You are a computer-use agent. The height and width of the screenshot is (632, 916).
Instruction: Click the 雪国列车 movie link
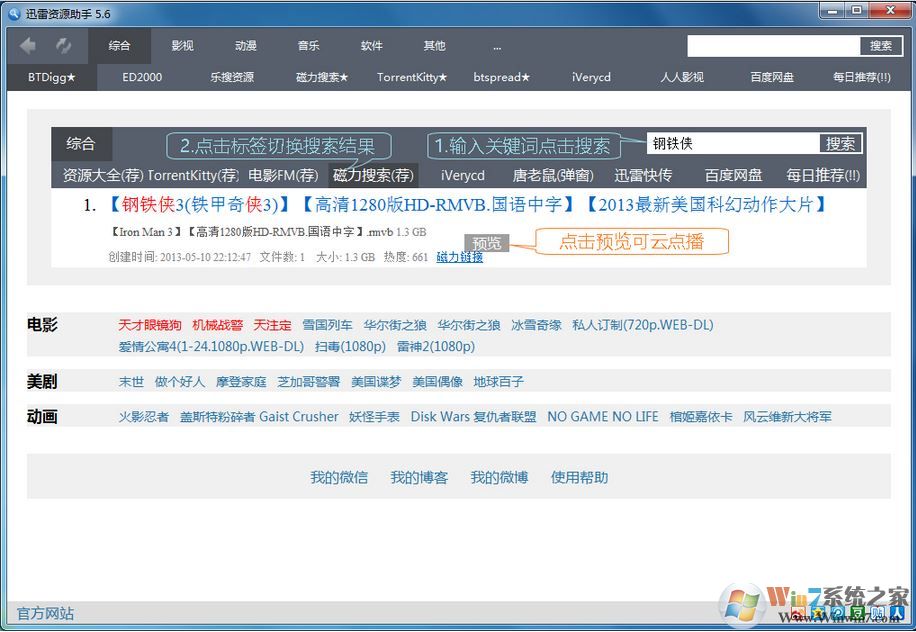(327, 325)
